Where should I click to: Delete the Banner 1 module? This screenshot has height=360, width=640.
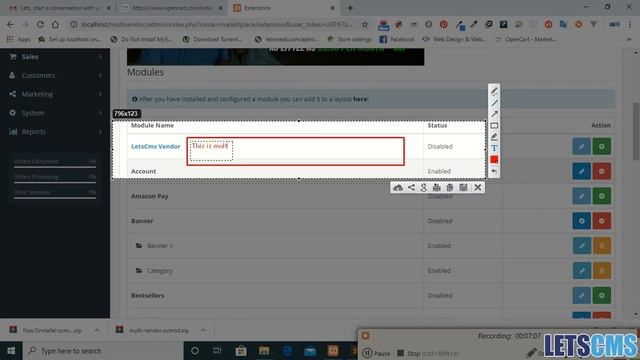[x=602, y=246]
